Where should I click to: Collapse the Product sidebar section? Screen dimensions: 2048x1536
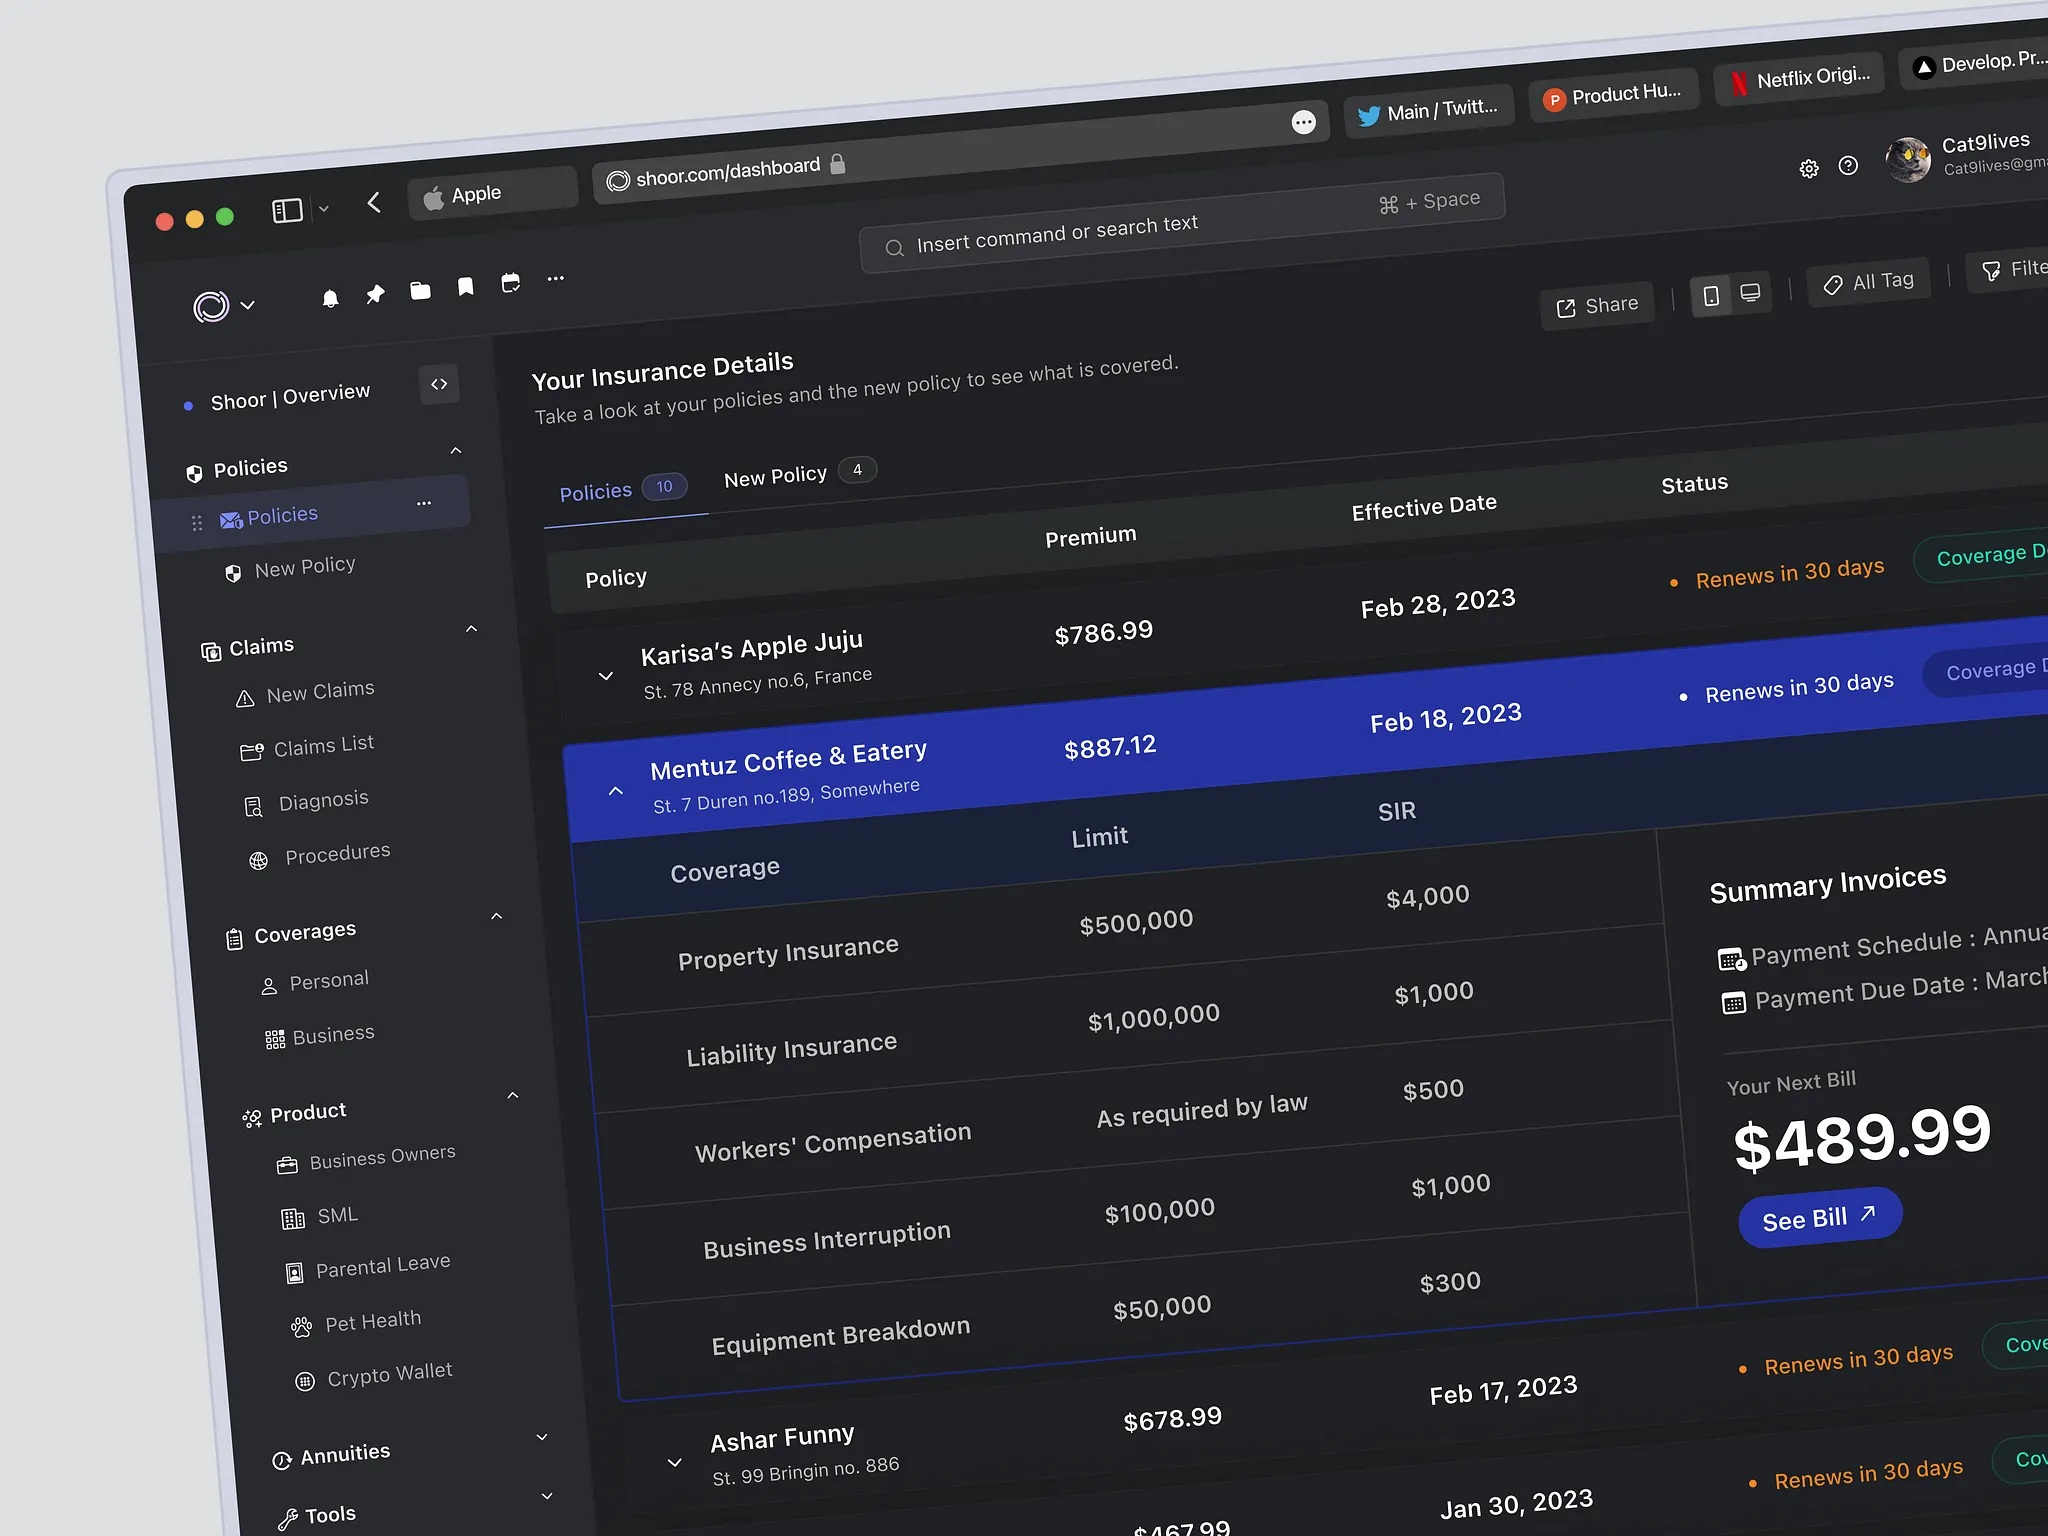[512, 1096]
